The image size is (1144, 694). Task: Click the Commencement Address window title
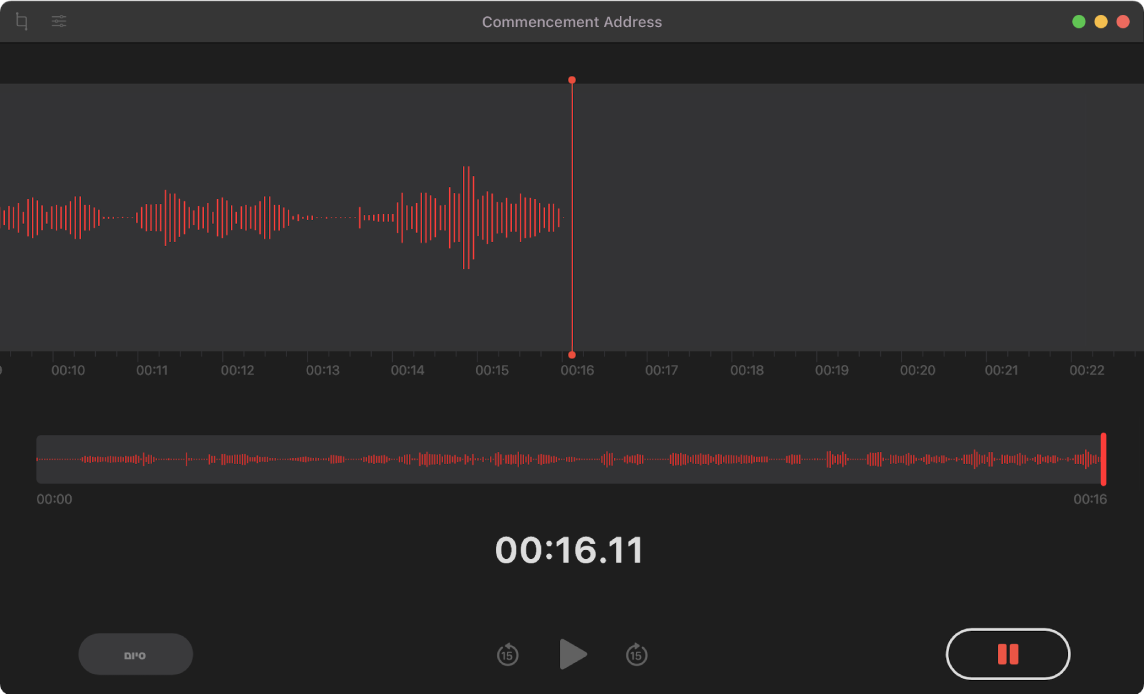coord(572,22)
